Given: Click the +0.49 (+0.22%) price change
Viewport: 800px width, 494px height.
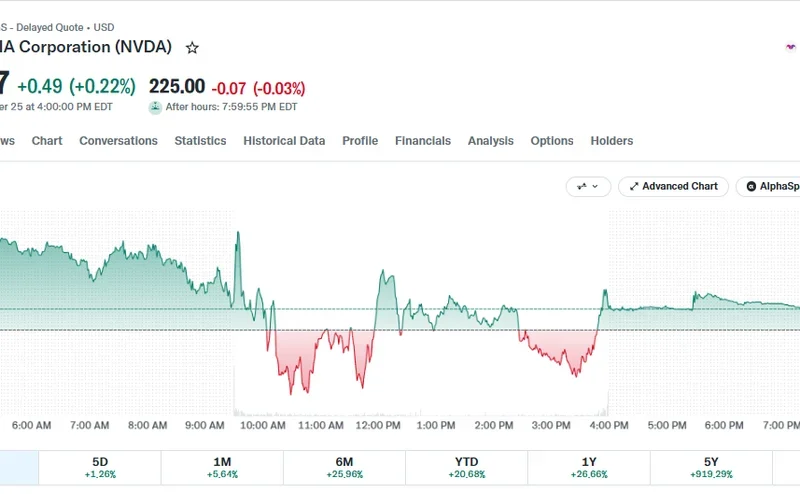Looking at the screenshot, I should click(x=77, y=86).
